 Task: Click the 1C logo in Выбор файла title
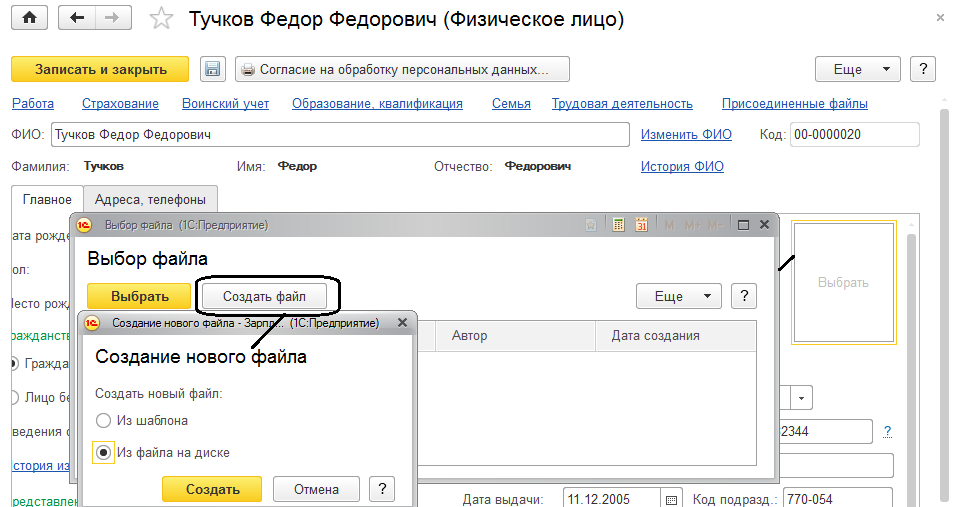[x=84, y=225]
